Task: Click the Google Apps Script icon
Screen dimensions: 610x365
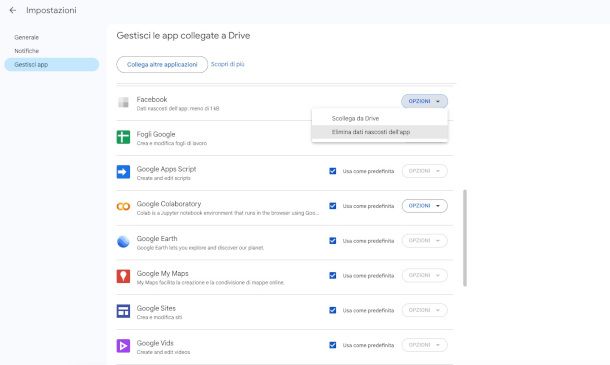Action: pyautogui.click(x=123, y=172)
